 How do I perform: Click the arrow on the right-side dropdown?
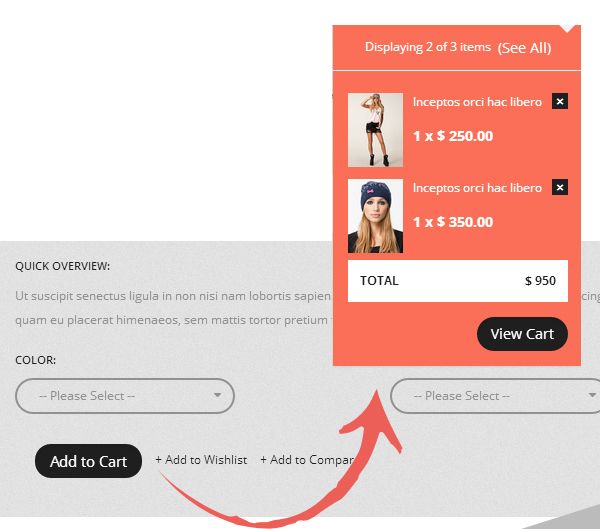[592, 395]
